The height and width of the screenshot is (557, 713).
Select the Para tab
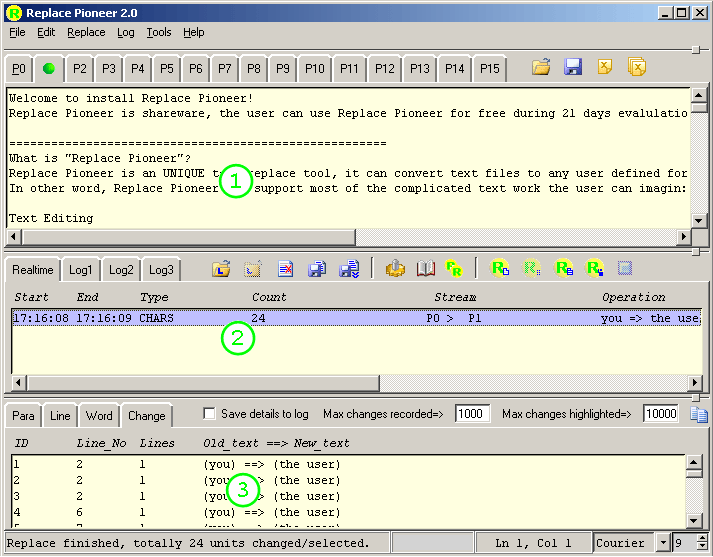pyautogui.click(x=23, y=416)
